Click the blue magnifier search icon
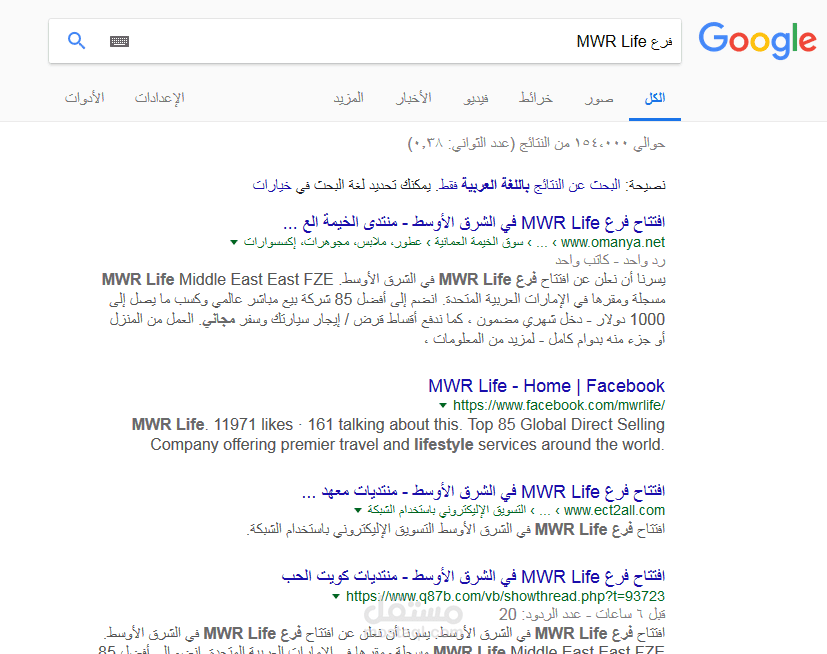Screen dimensions: 827x654 (x=76, y=41)
